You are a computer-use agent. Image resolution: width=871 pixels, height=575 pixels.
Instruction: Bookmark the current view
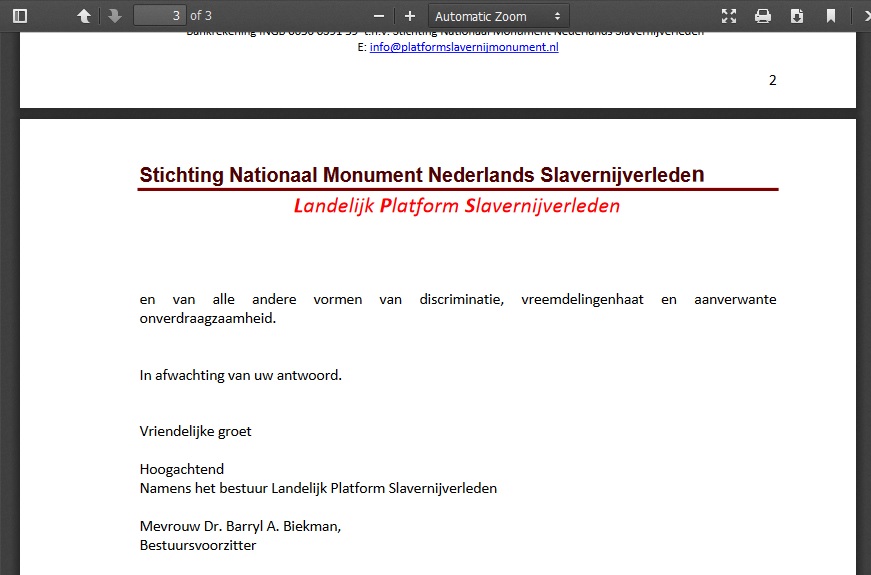830,16
